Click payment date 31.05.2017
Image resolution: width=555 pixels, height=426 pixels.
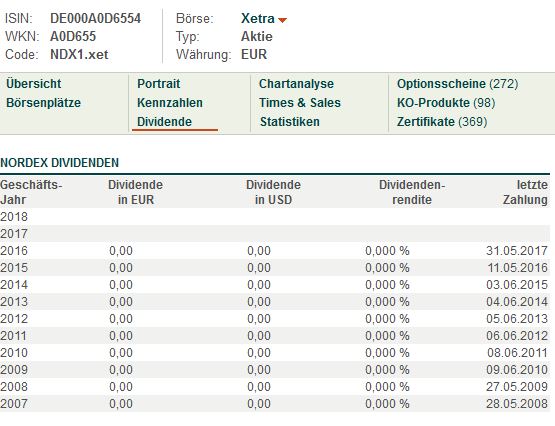517,251
